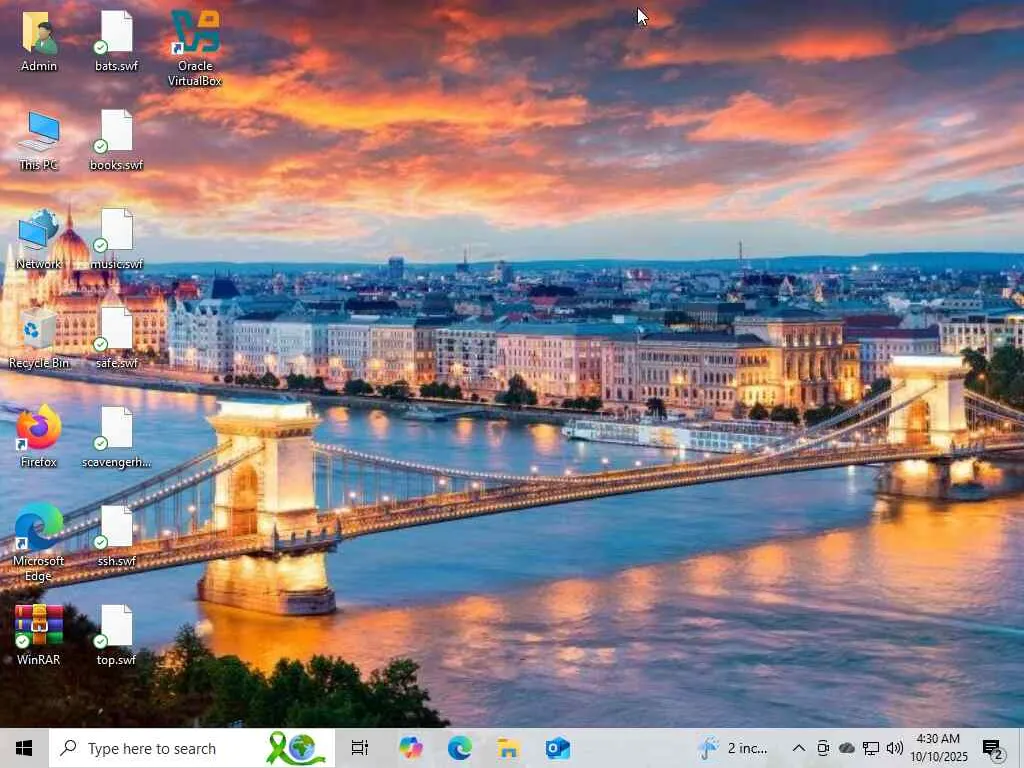Select the Recycle Bin icon
Screen dimensions: 1024x768
tap(39, 337)
